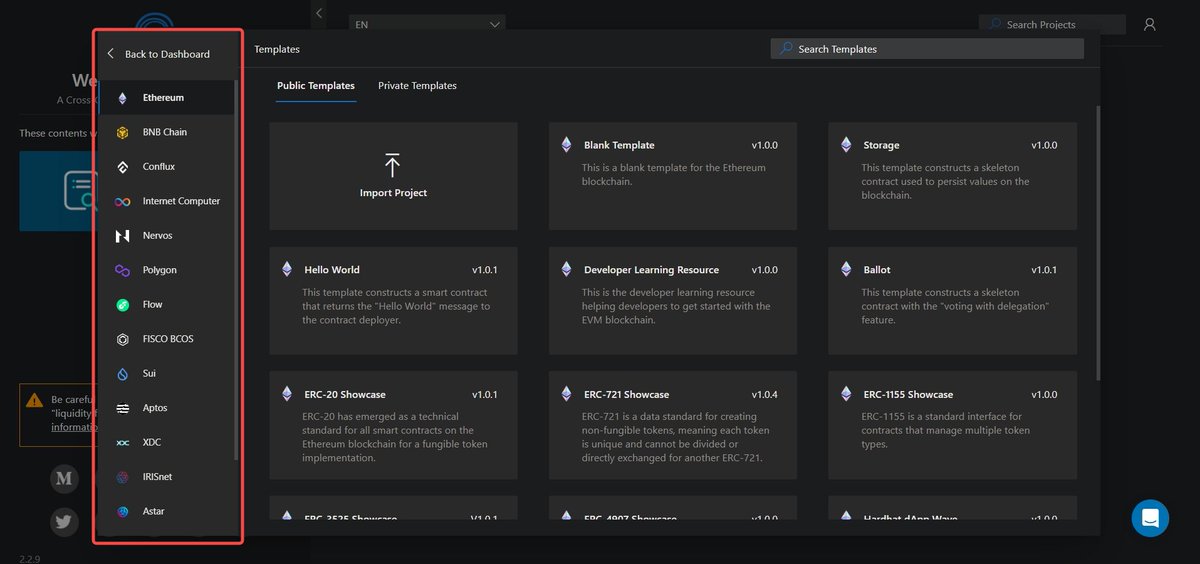The width and height of the screenshot is (1200, 564).
Task: Open the user profile icon
Action: tap(1150, 24)
